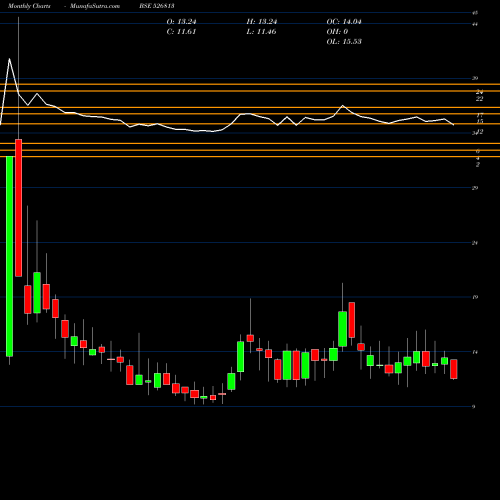Click the '14' price axis label
The image size is (500, 500).
pyautogui.click(x=475, y=352)
